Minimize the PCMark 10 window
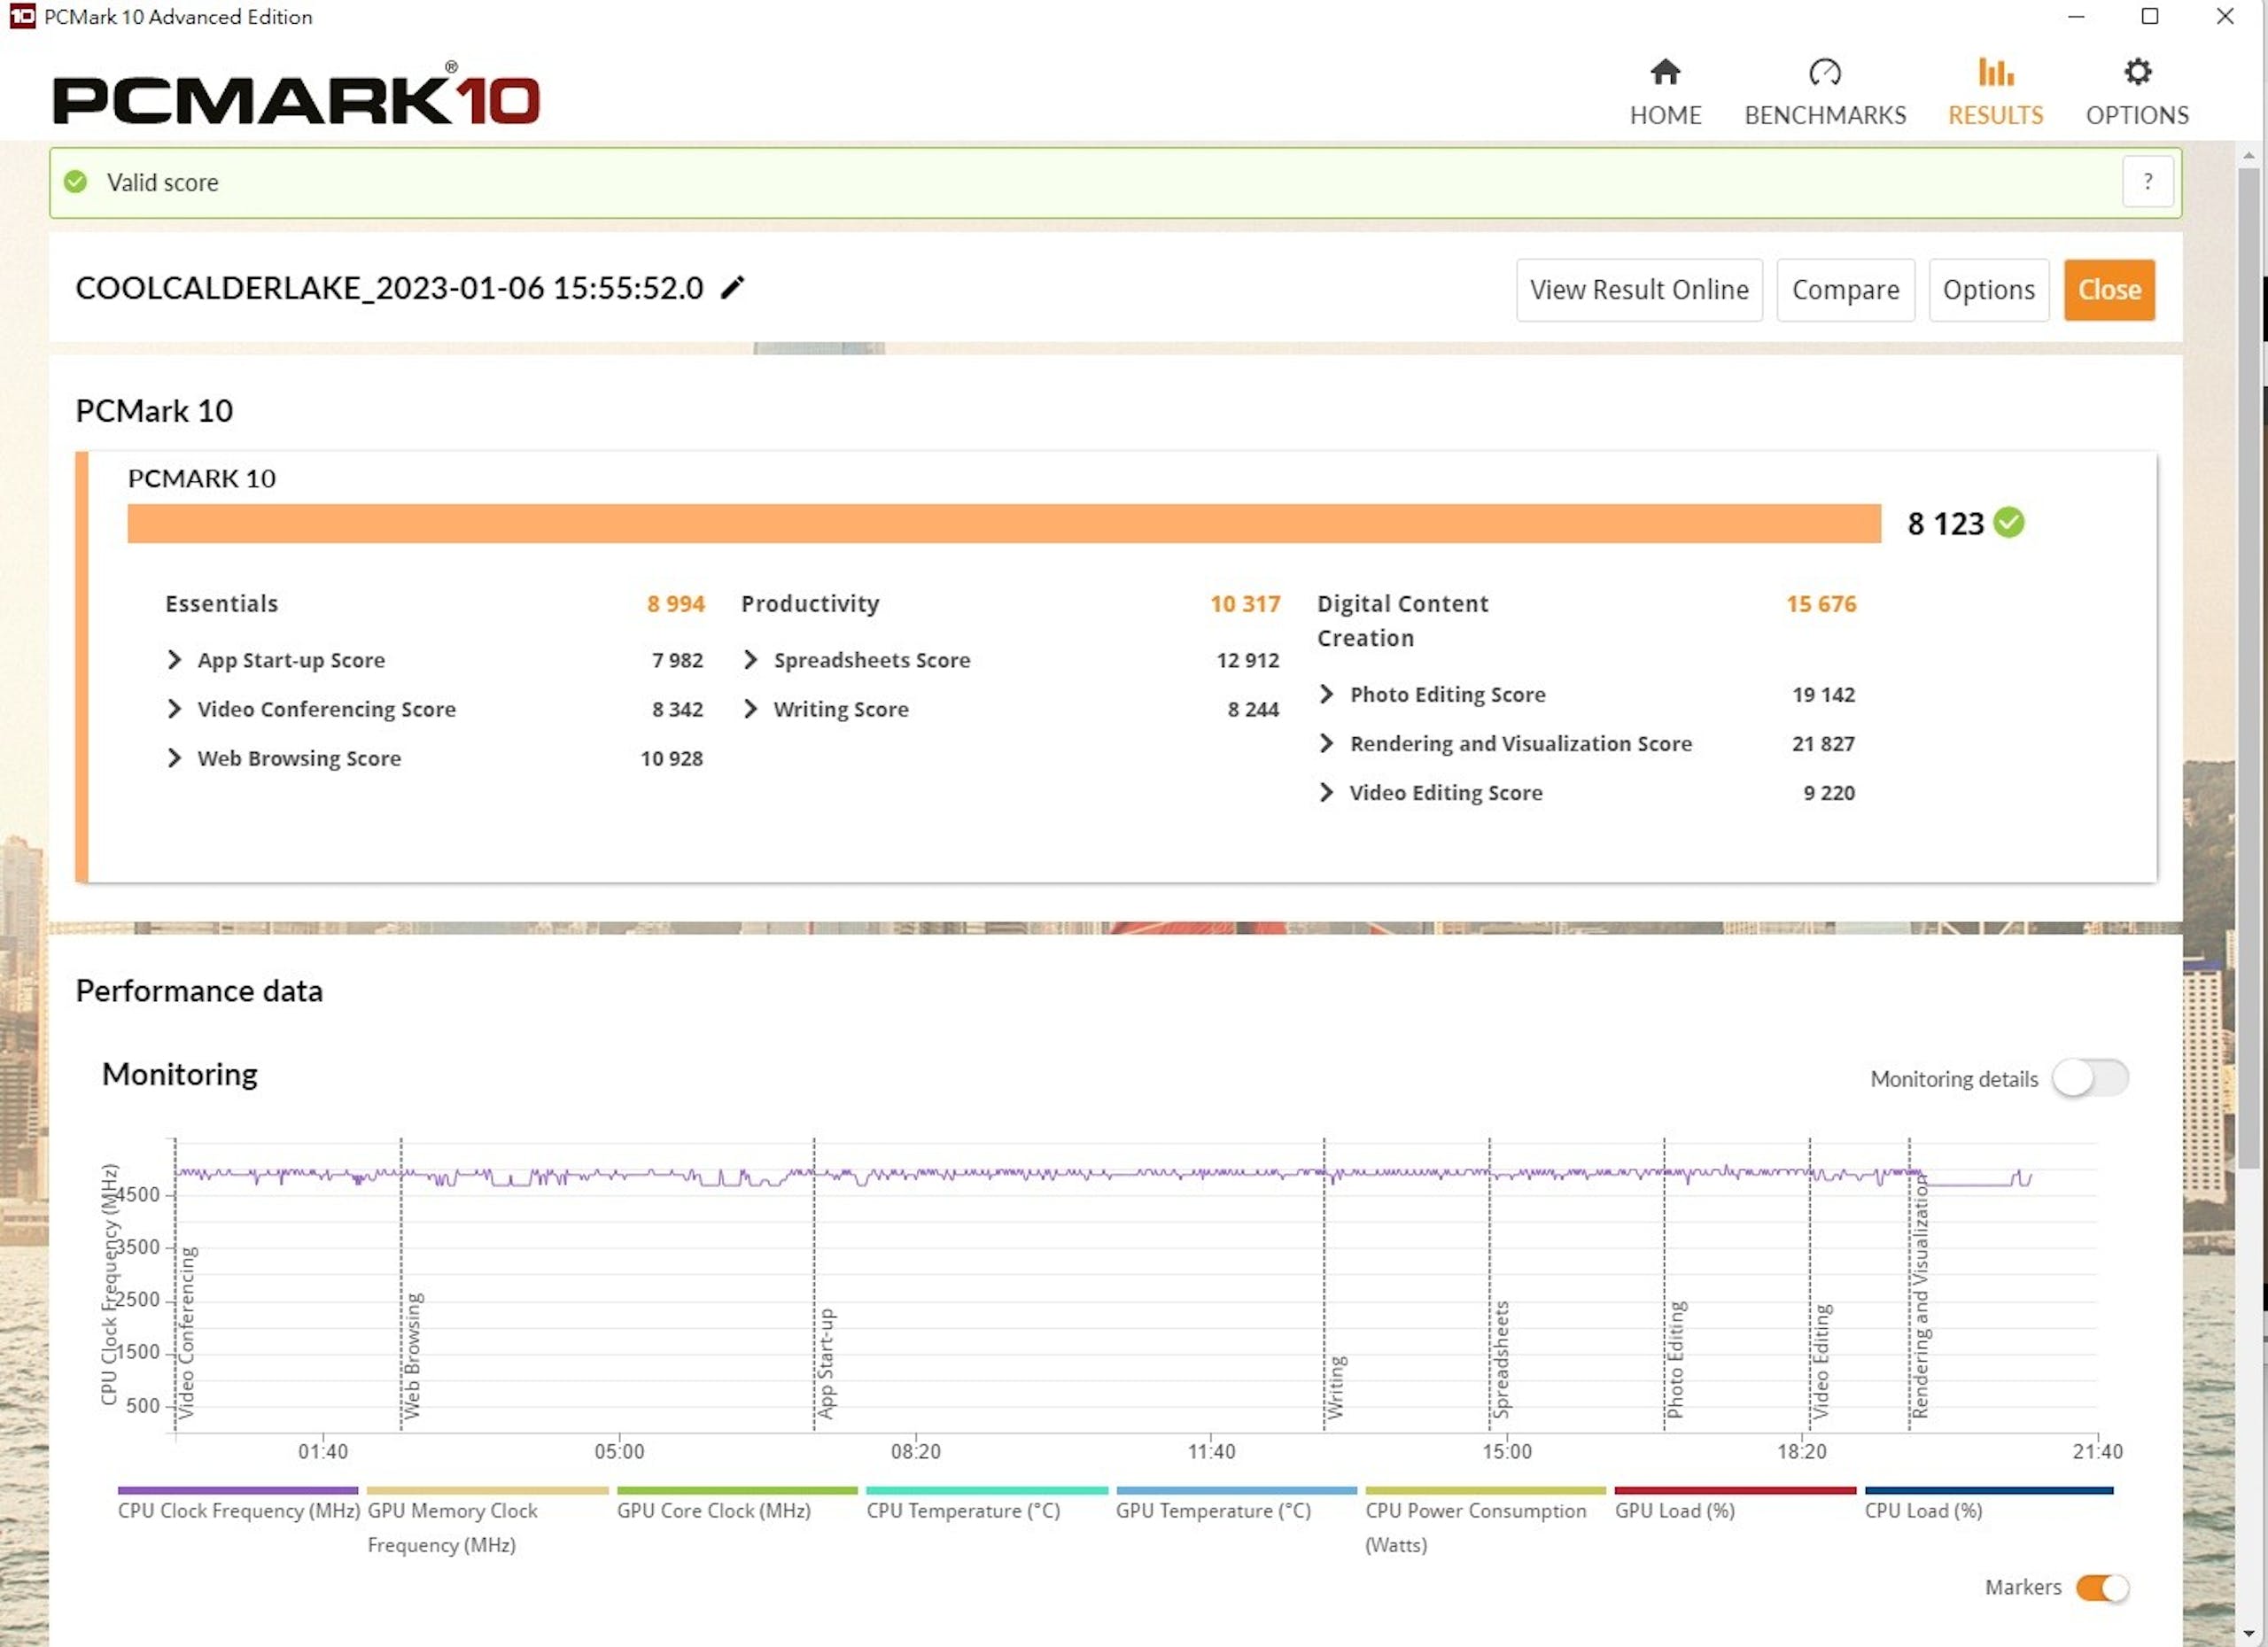Image resolution: width=2268 pixels, height=1647 pixels. point(2076,16)
